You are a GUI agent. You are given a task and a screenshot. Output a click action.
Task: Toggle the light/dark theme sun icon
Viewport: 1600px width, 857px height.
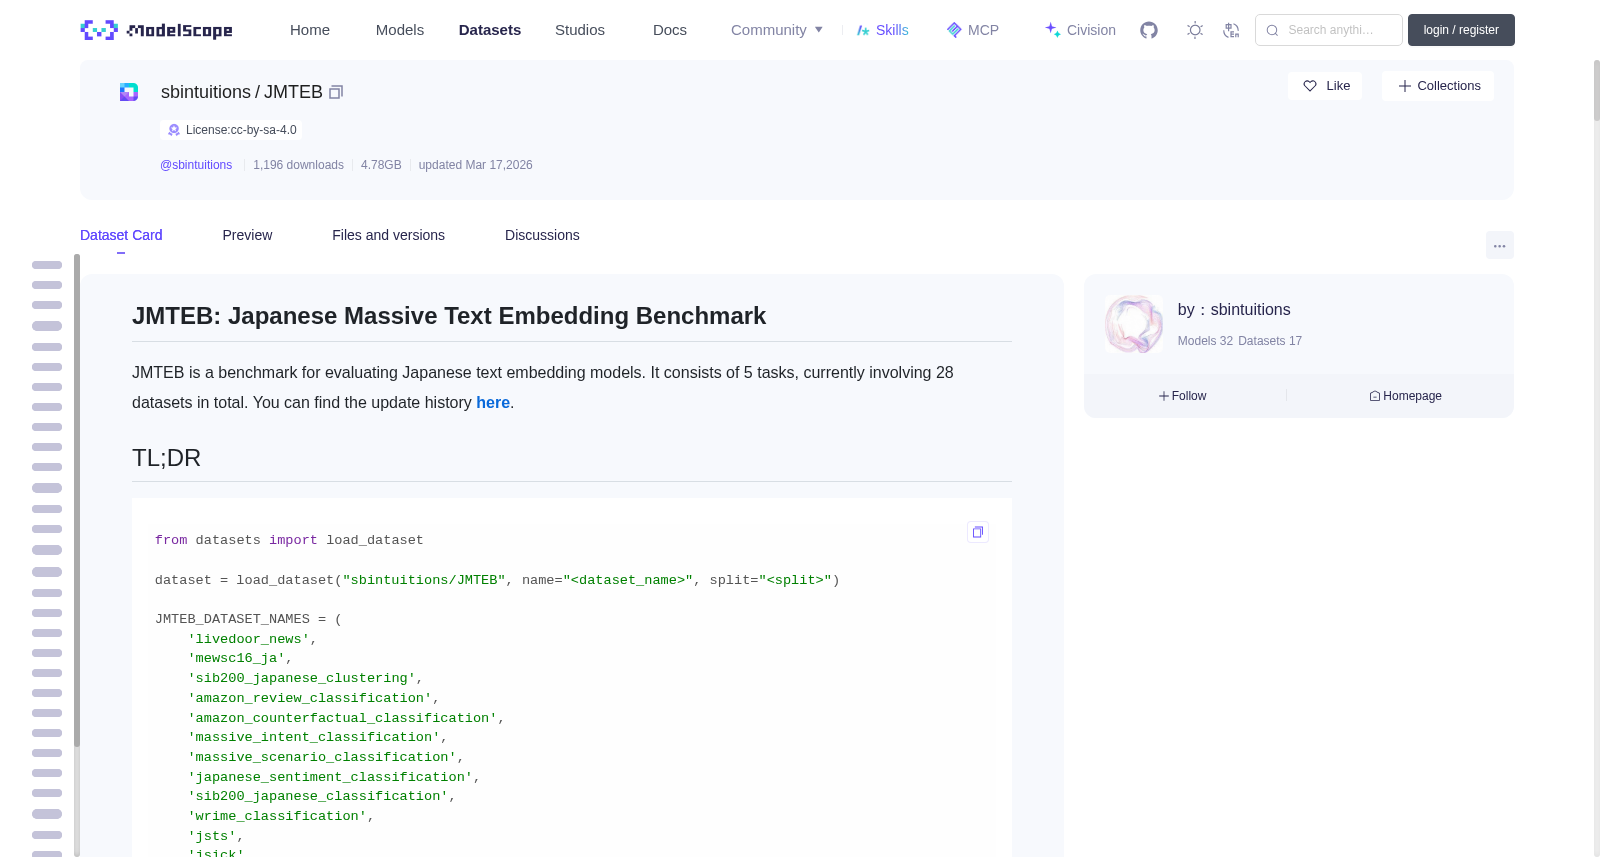coord(1194,30)
